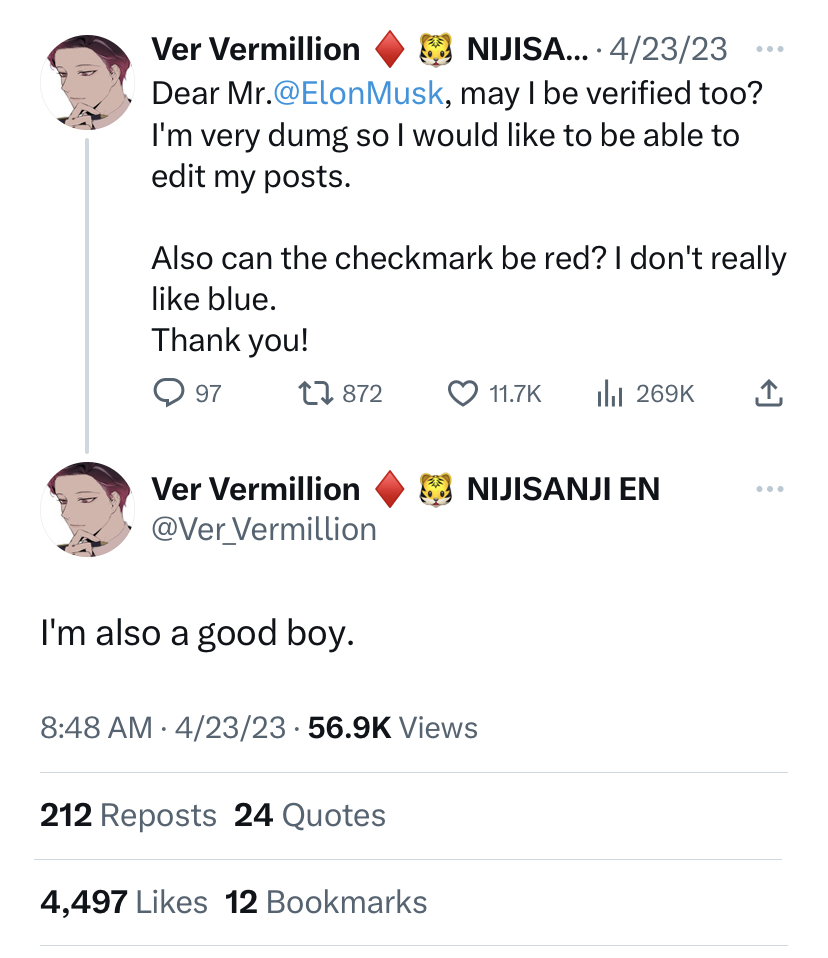The height and width of the screenshot is (958, 828).
Task: Click the tiger emoji in reply header
Action: click(x=435, y=489)
